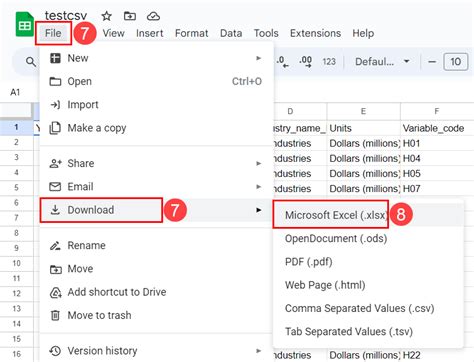Click the font size field showing 10
Image resolution: width=474 pixels, height=362 pixels.
[455, 62]
